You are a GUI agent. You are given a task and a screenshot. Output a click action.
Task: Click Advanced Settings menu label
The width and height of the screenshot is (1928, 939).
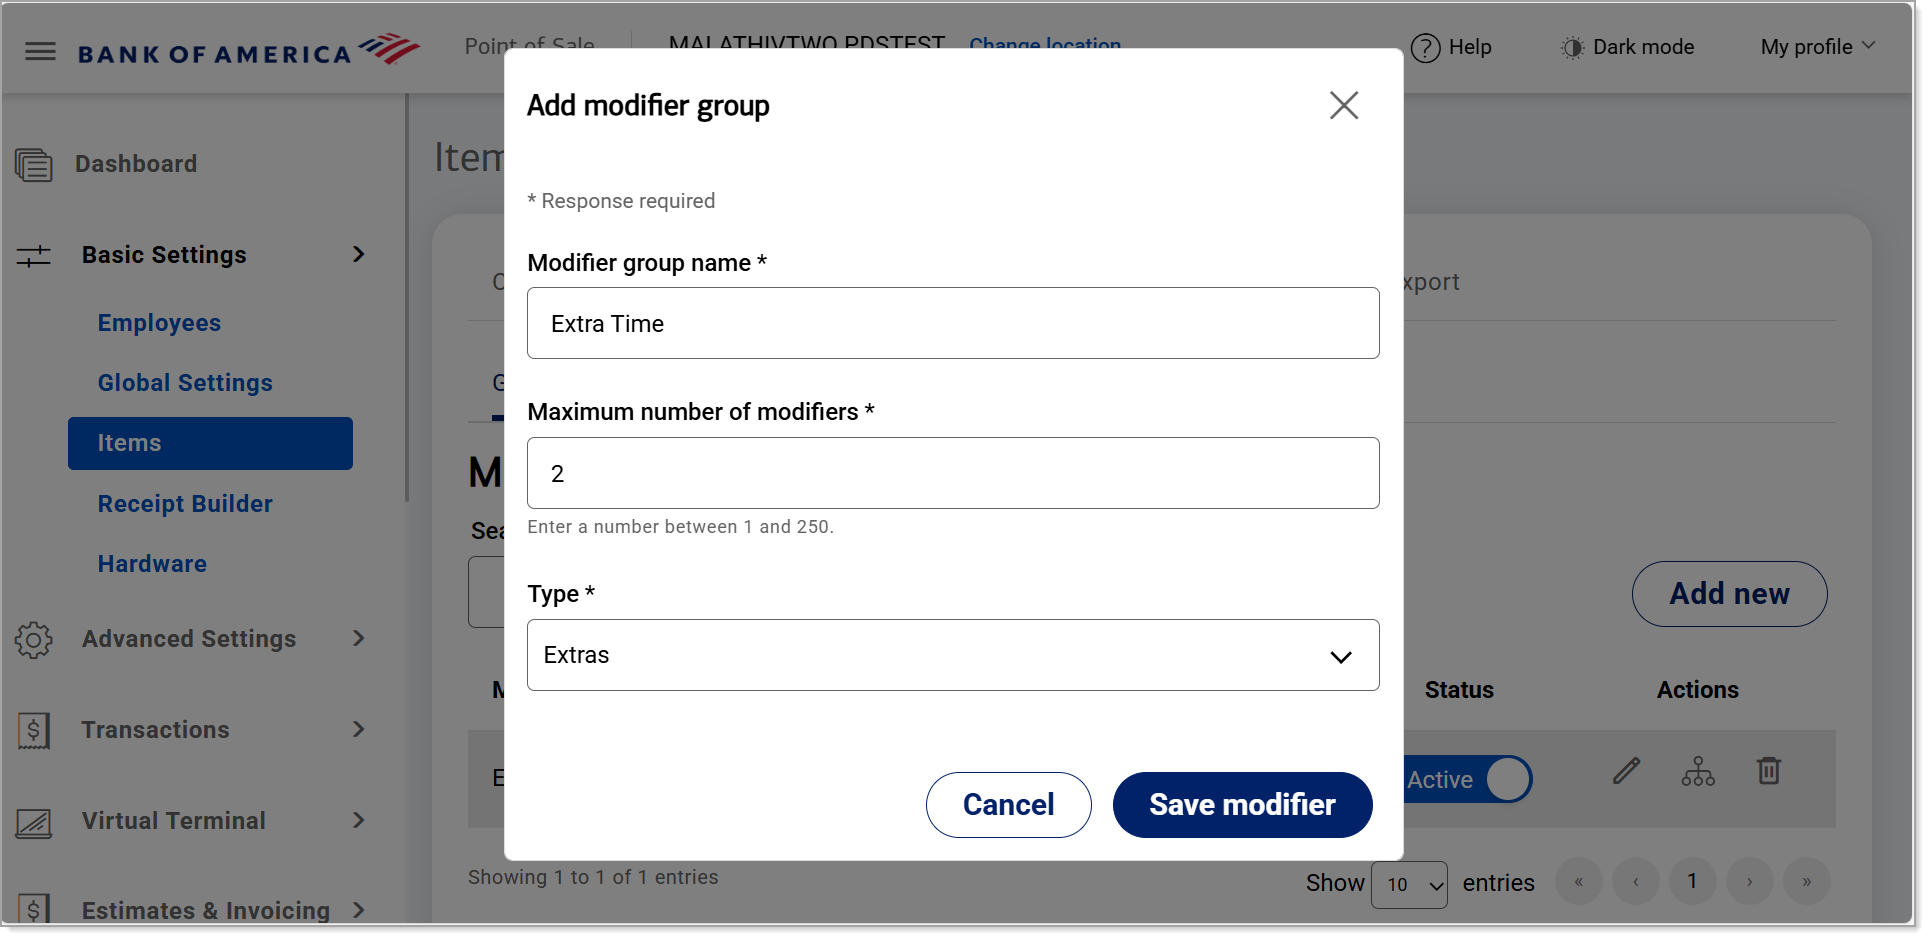(189, 639)
